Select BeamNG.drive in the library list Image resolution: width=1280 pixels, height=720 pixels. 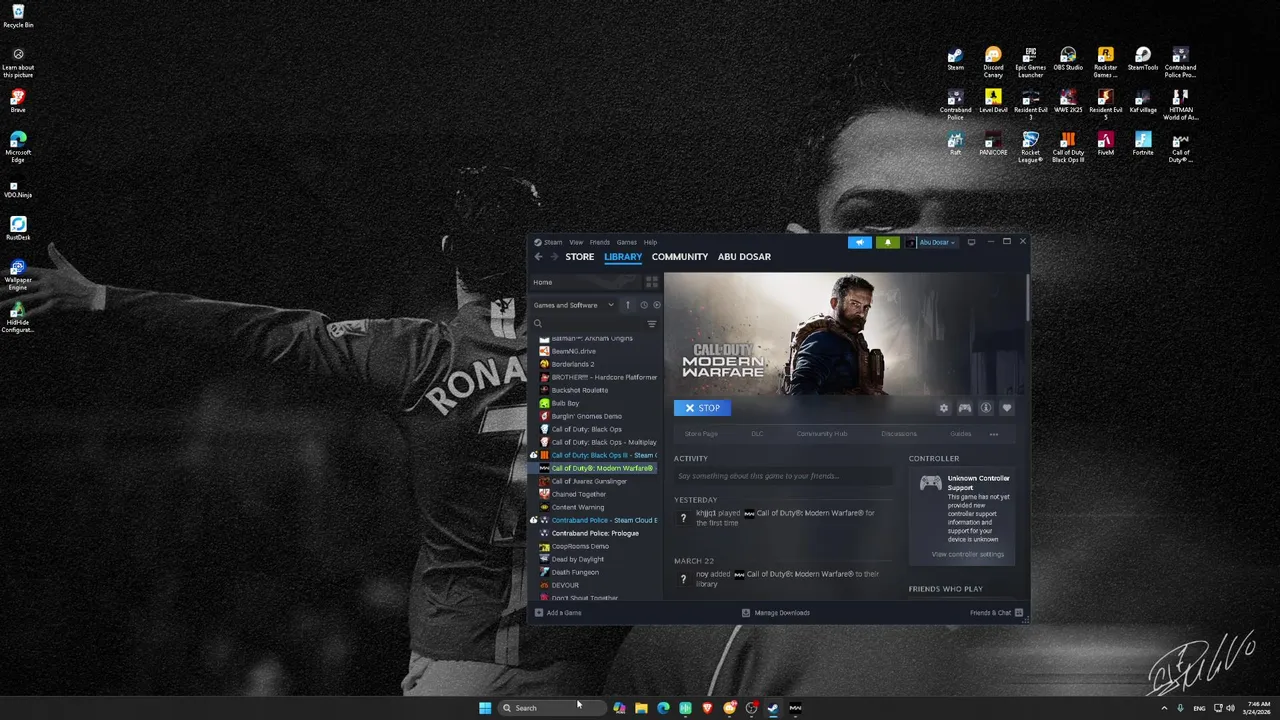click(x=573, y=351)
